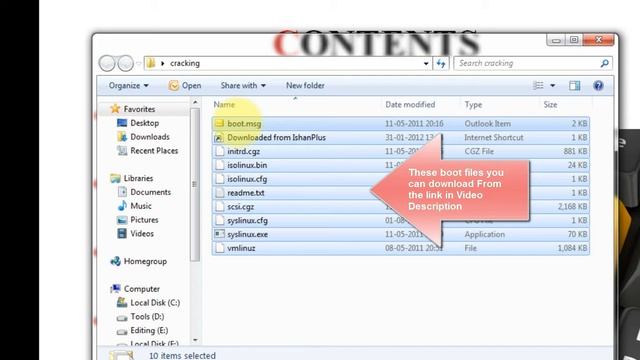Open Tools (D:) drive
This screenshot has width=640, height=360.
tap(140, 316)
